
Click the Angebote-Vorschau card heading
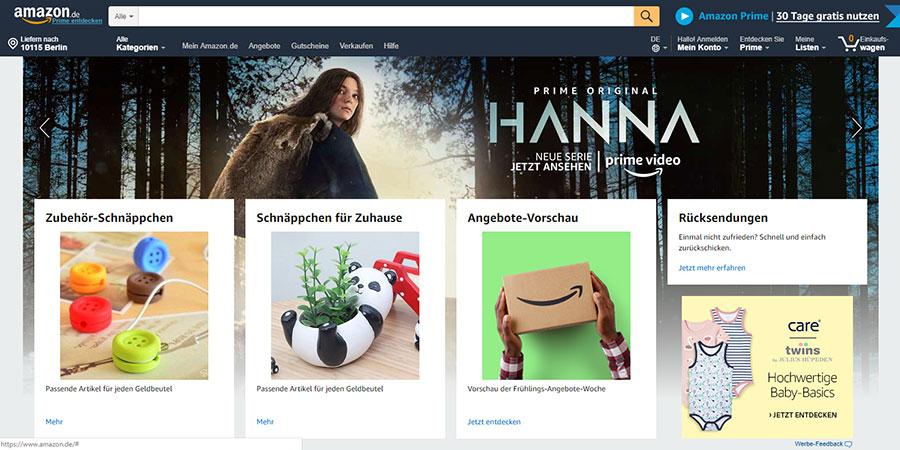click(523, 218)
